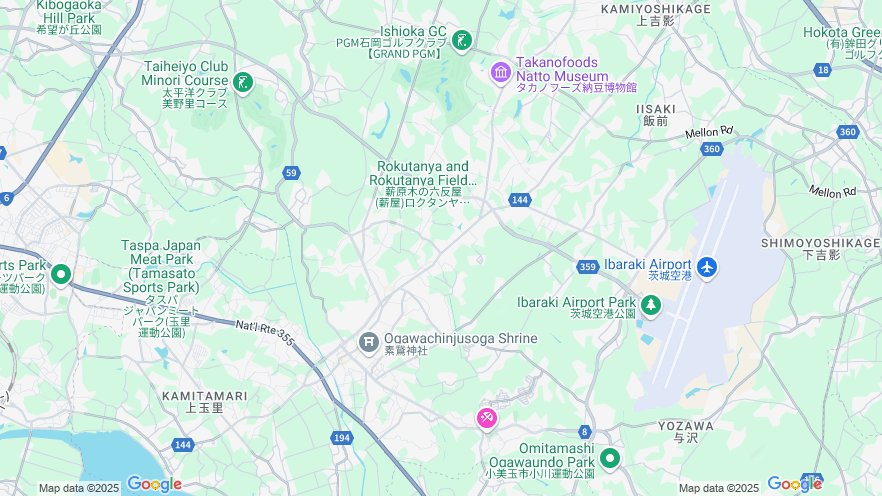
Task: Click the route 359 road shield
Action: click(587, 267)
